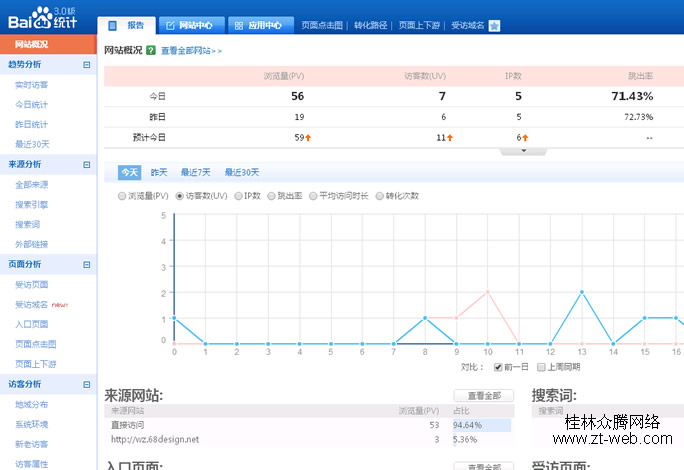The height and width of the screenshot is (470, 684).
Task: Select the 转化次数 radio button
Action: [x=380, y=196]
